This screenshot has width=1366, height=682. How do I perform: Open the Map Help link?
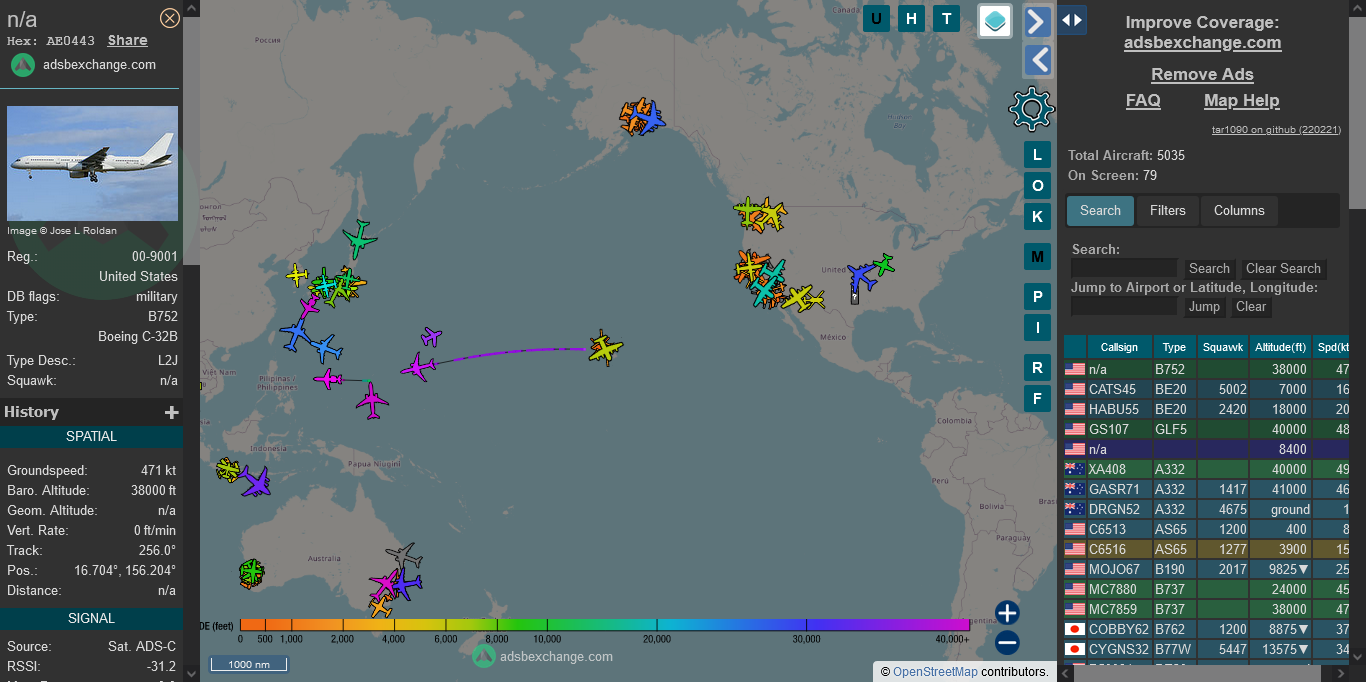click(1241, 100)
